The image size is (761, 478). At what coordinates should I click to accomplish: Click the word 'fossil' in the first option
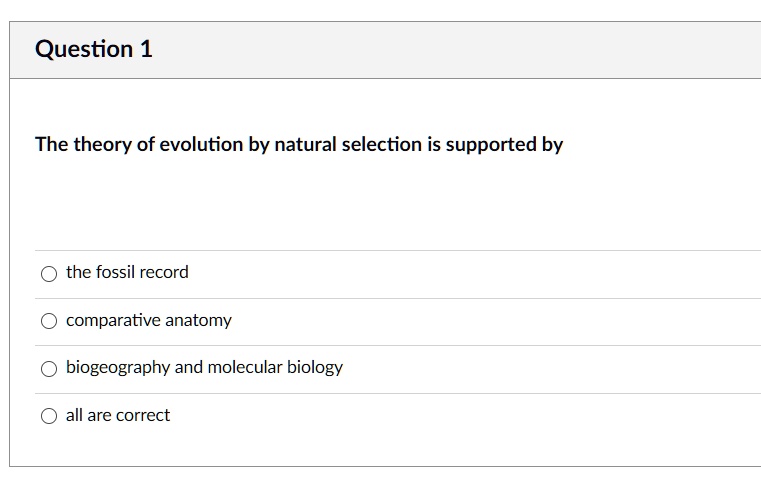click(115, 272)
